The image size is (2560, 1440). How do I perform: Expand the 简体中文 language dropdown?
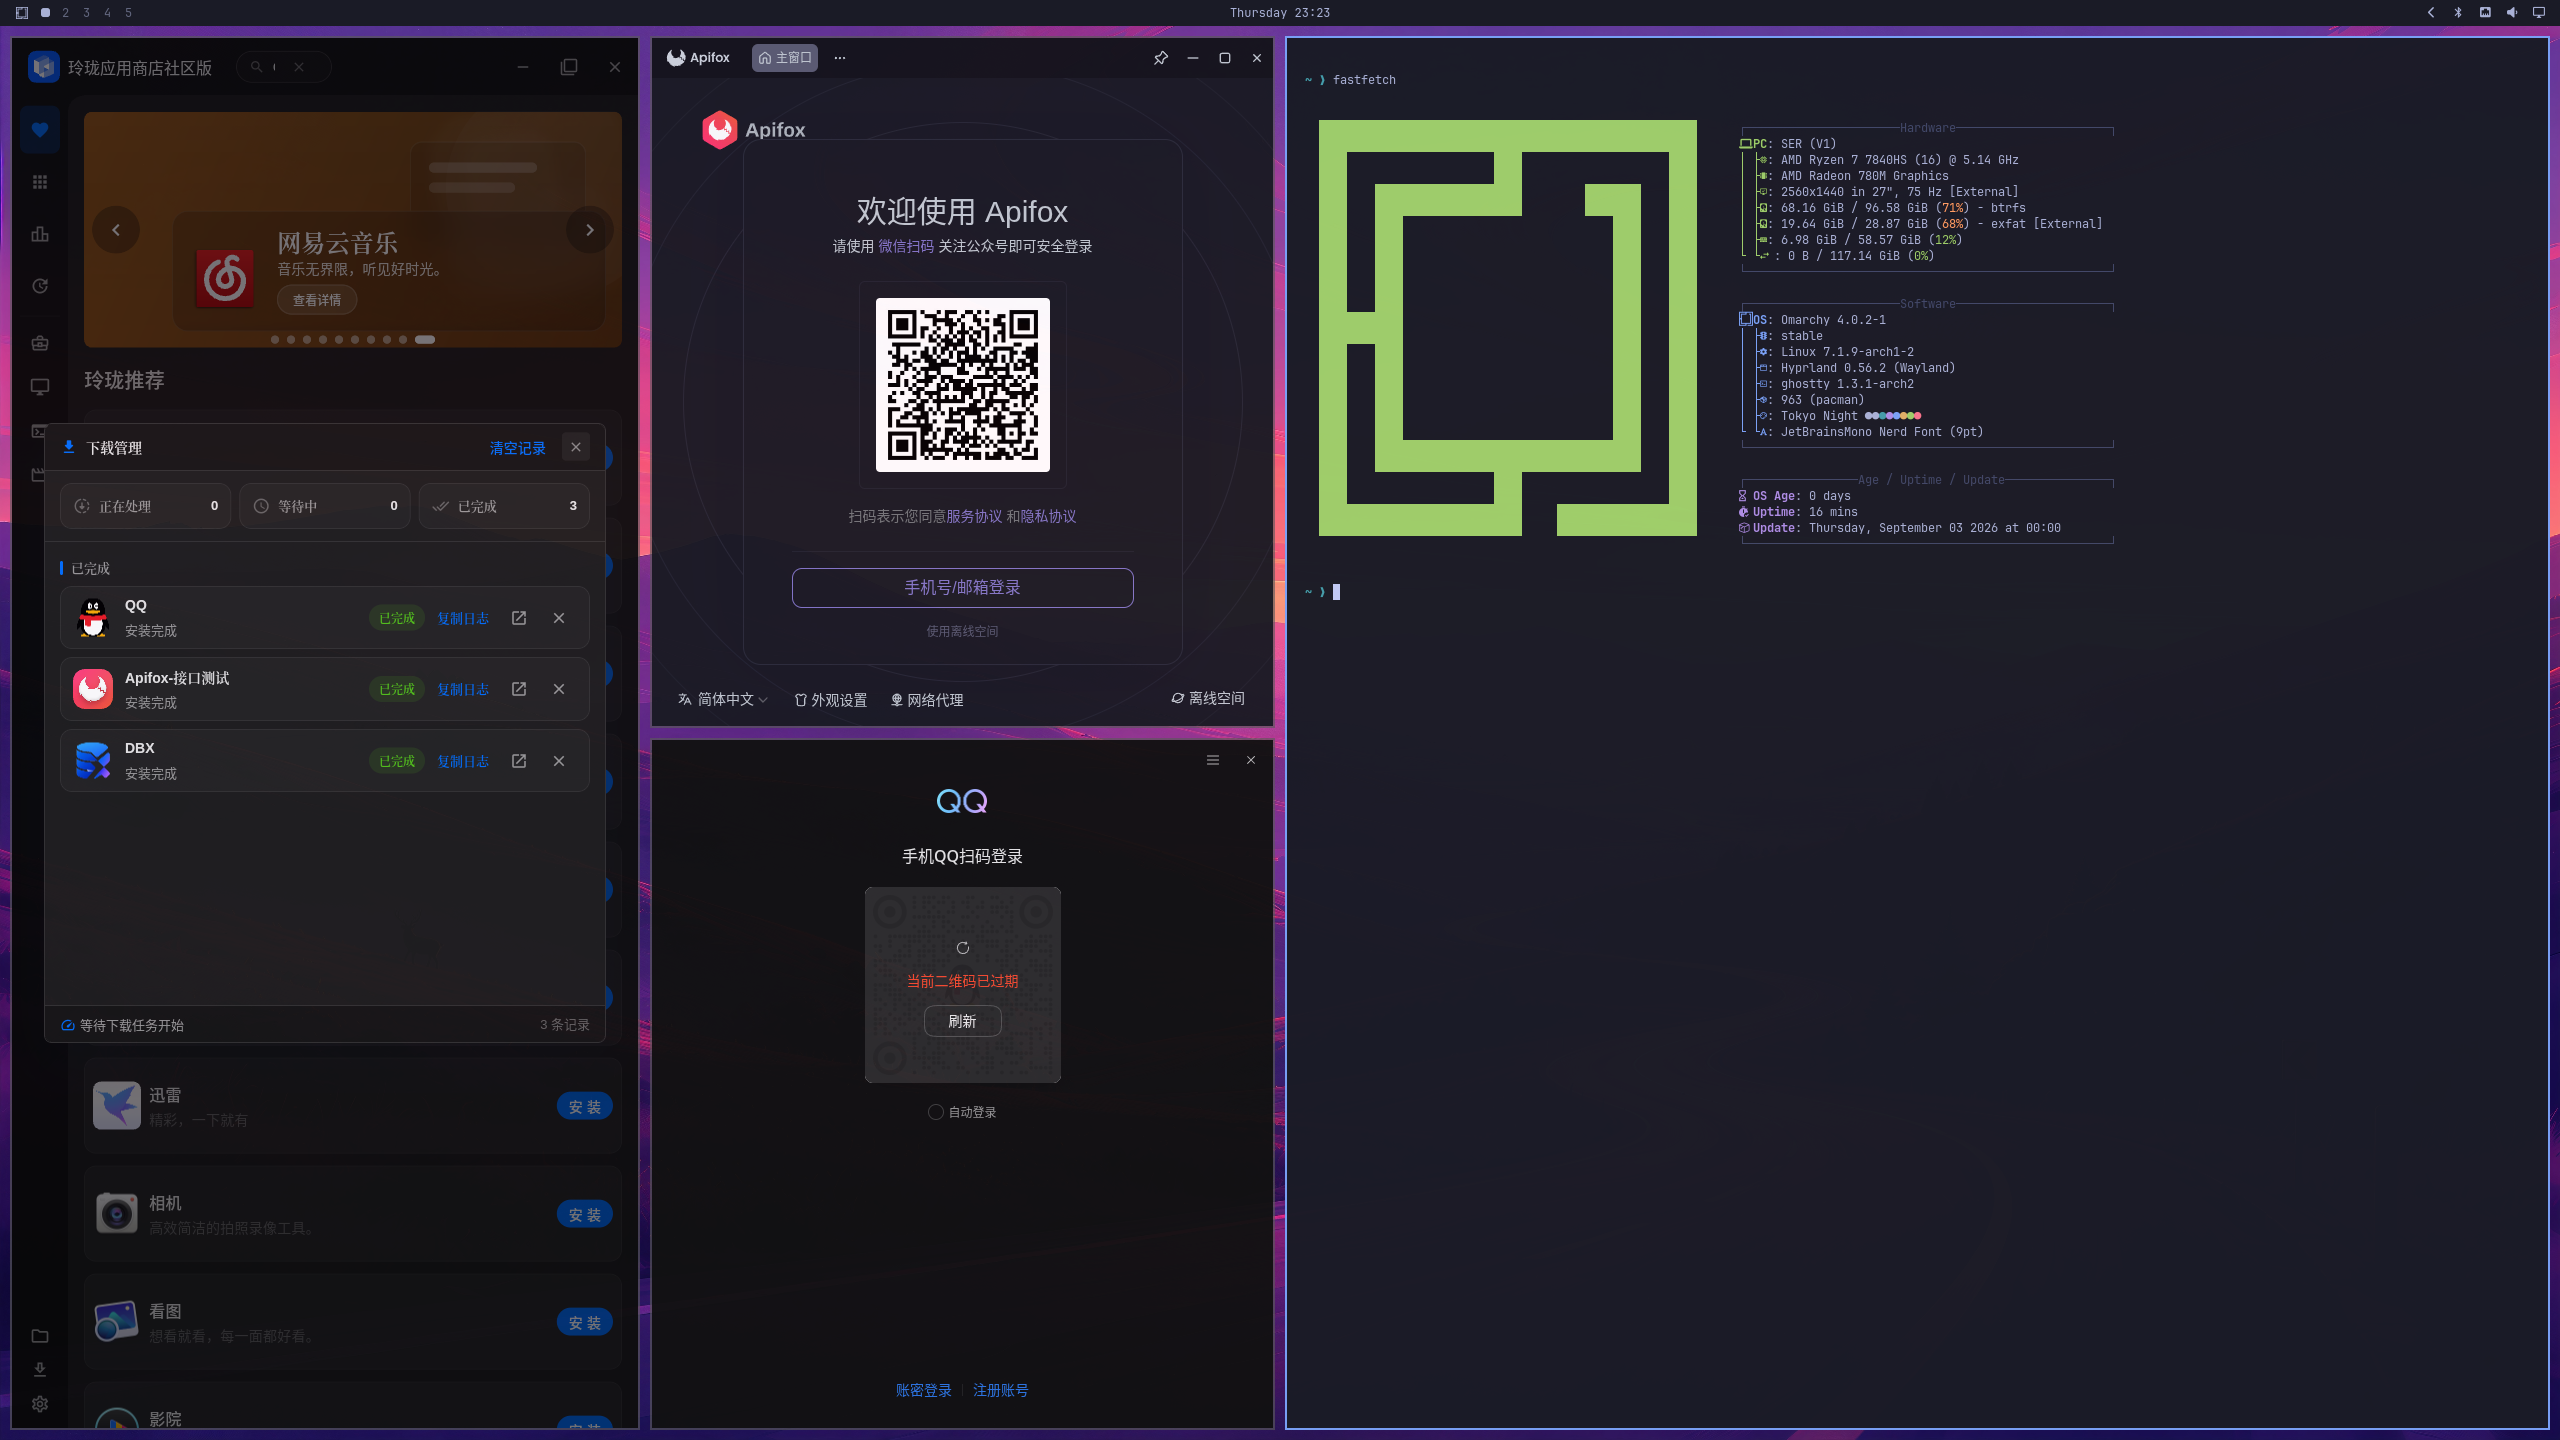723,700
